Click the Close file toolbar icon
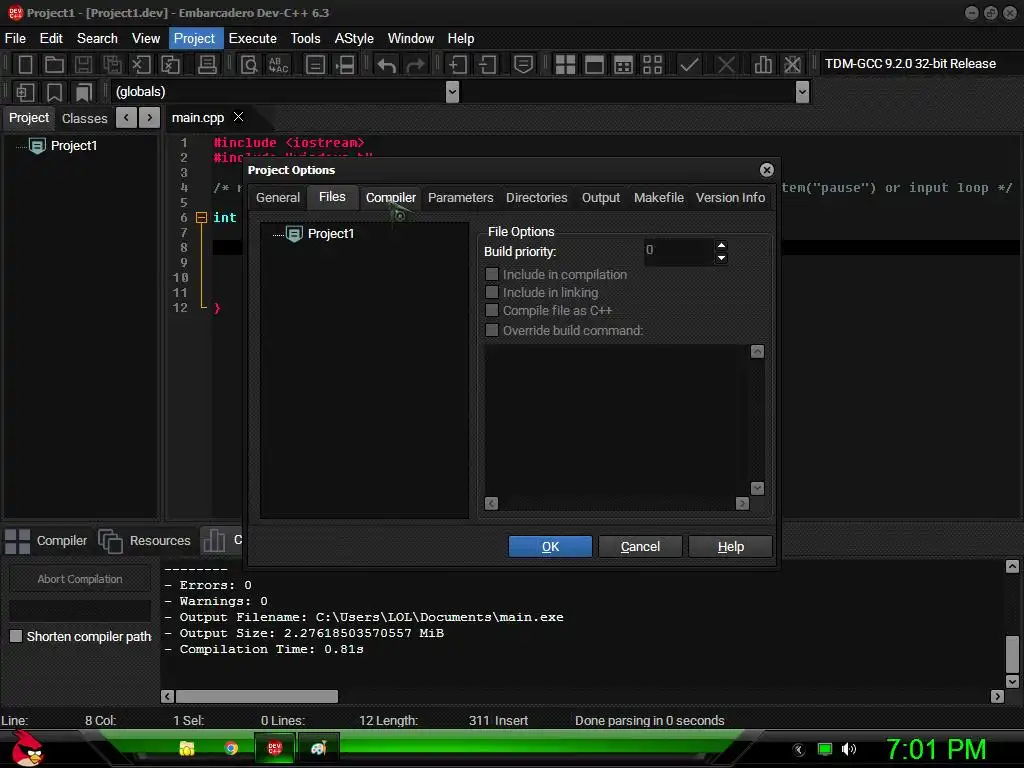 click(x=141, y=64)
